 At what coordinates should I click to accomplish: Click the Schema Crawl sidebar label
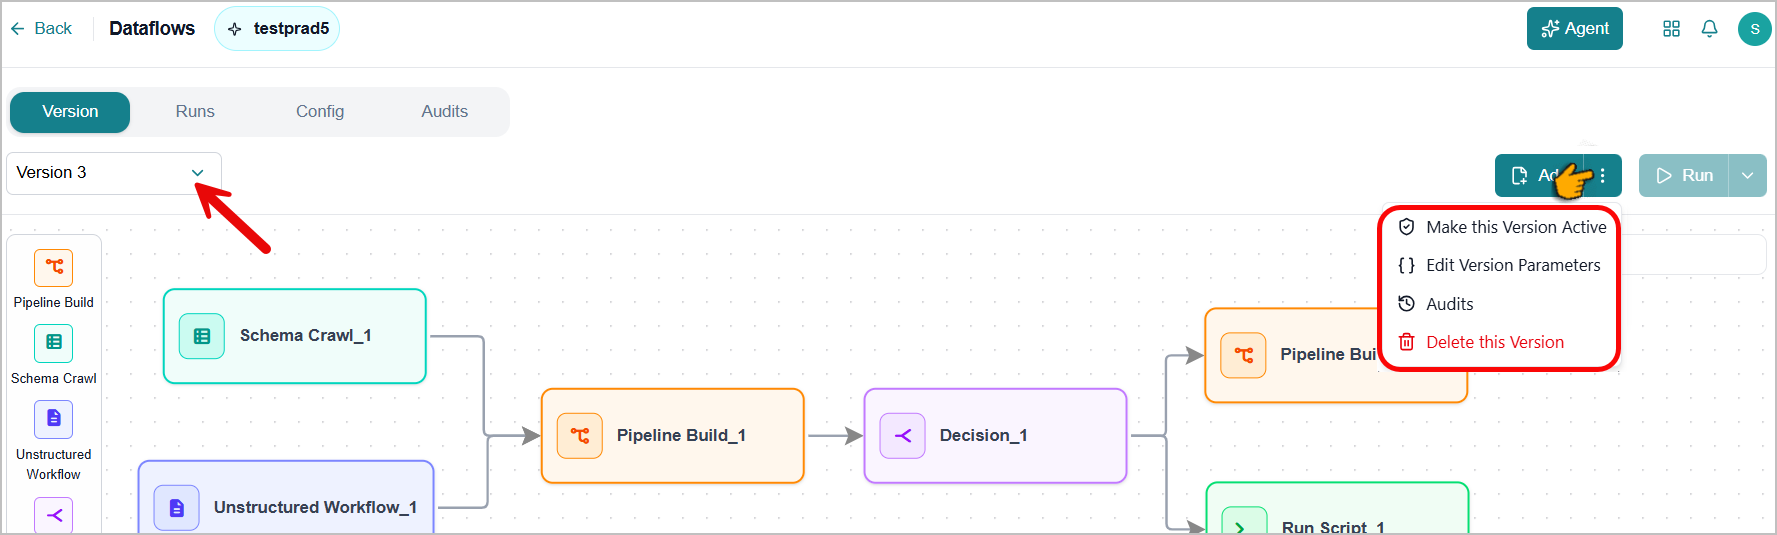click(54, 378)
